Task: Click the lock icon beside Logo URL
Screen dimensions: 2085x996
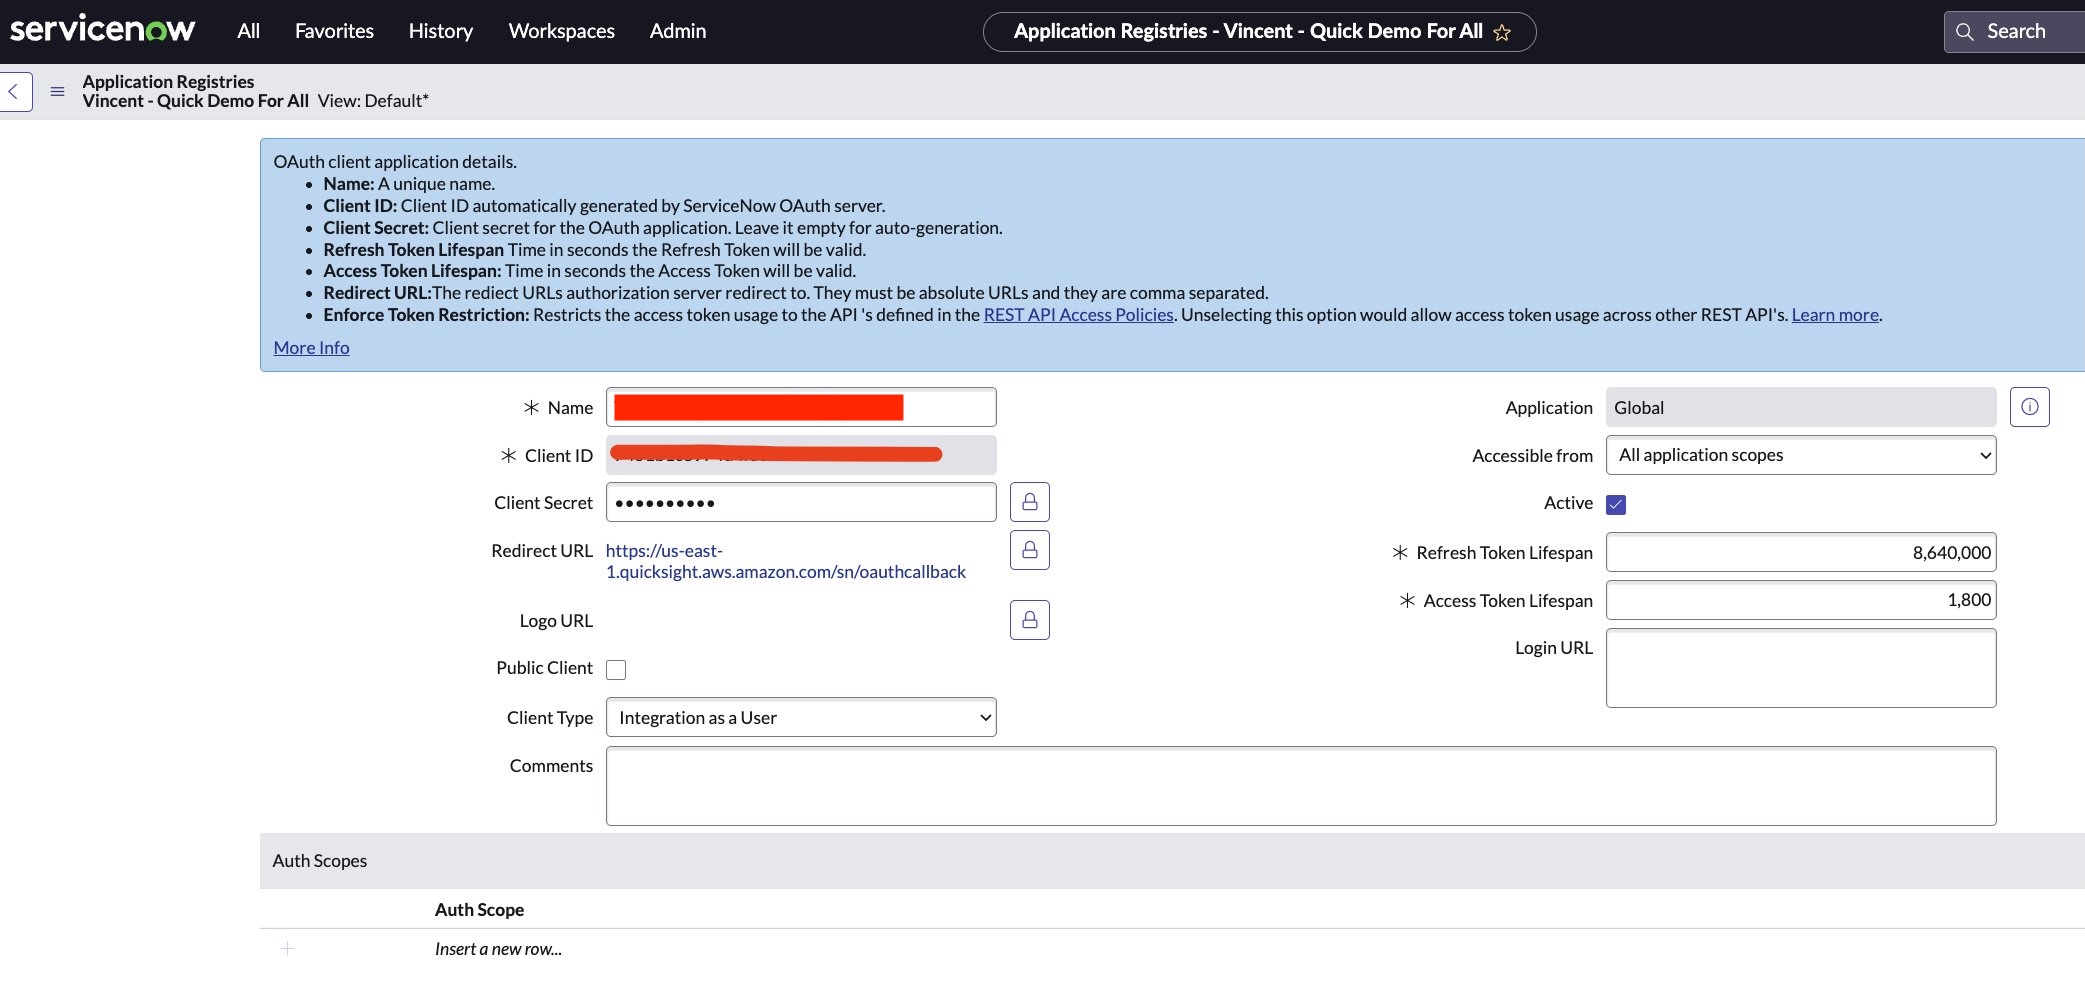Action: (x=1029, y=619)
